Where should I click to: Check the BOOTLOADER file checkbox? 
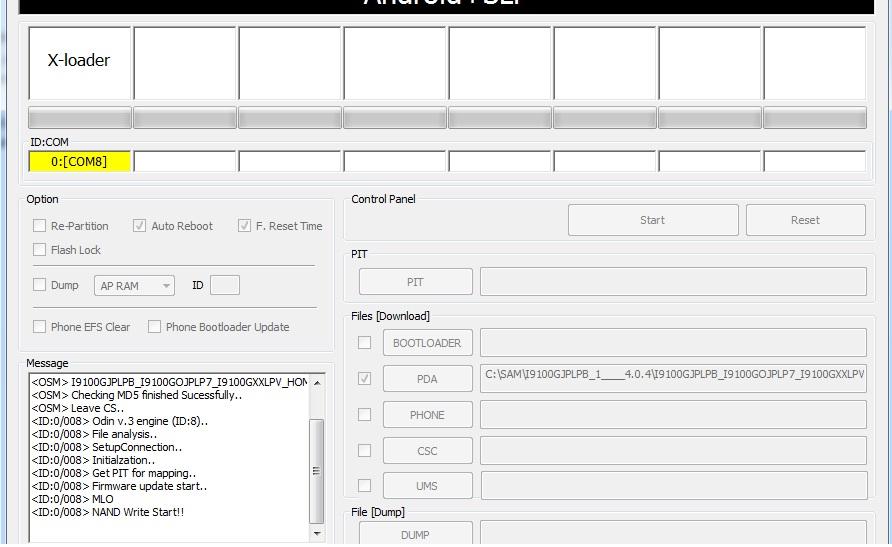click(x=364, y=342)
